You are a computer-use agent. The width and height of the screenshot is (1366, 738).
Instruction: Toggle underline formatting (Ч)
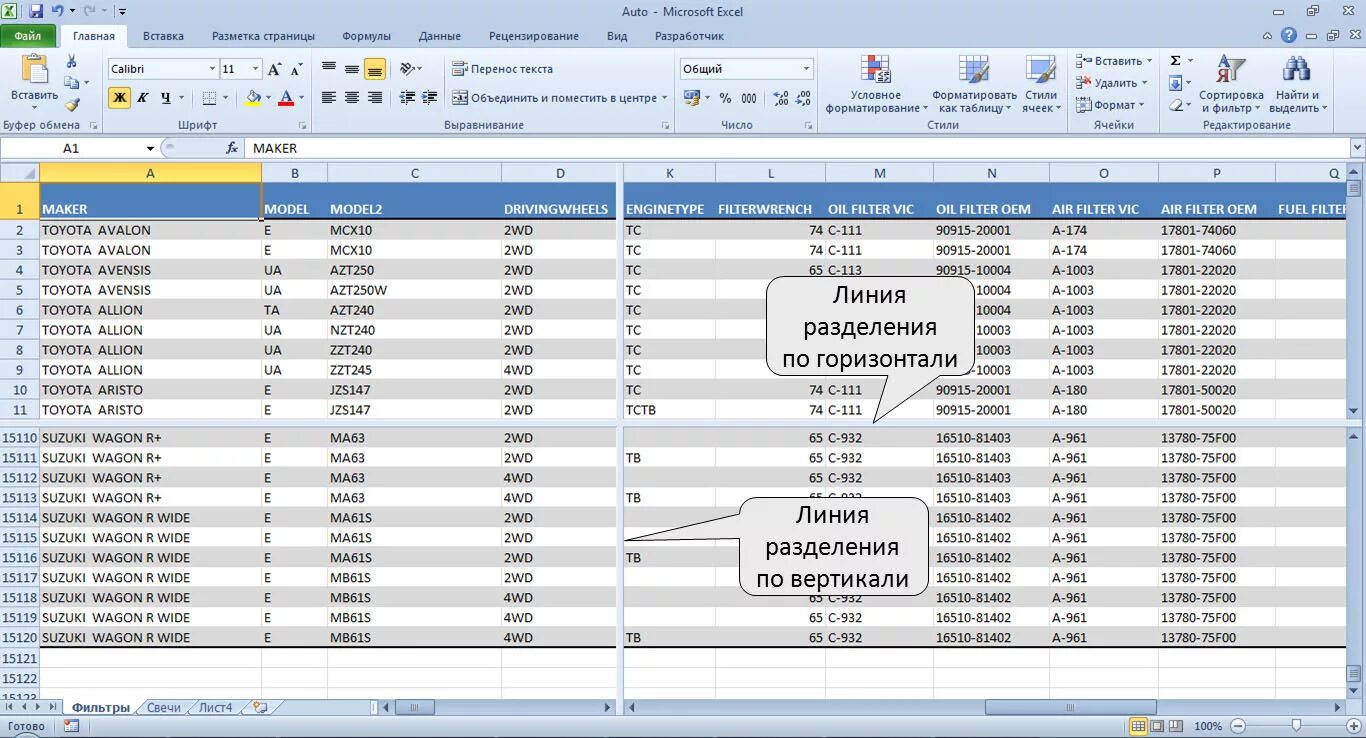click(165, 98)
